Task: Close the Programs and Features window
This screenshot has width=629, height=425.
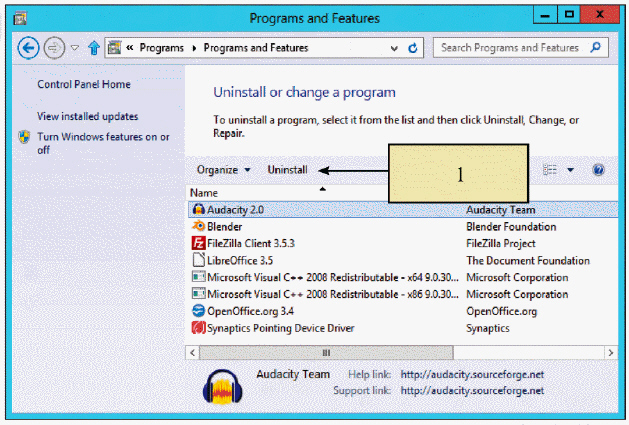Action: 600,15
